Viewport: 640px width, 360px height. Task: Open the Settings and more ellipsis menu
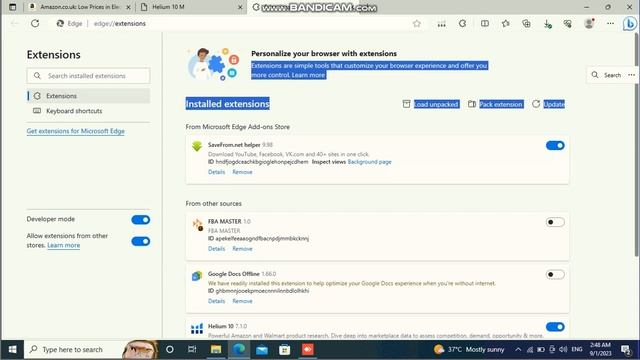coord(610,24)
